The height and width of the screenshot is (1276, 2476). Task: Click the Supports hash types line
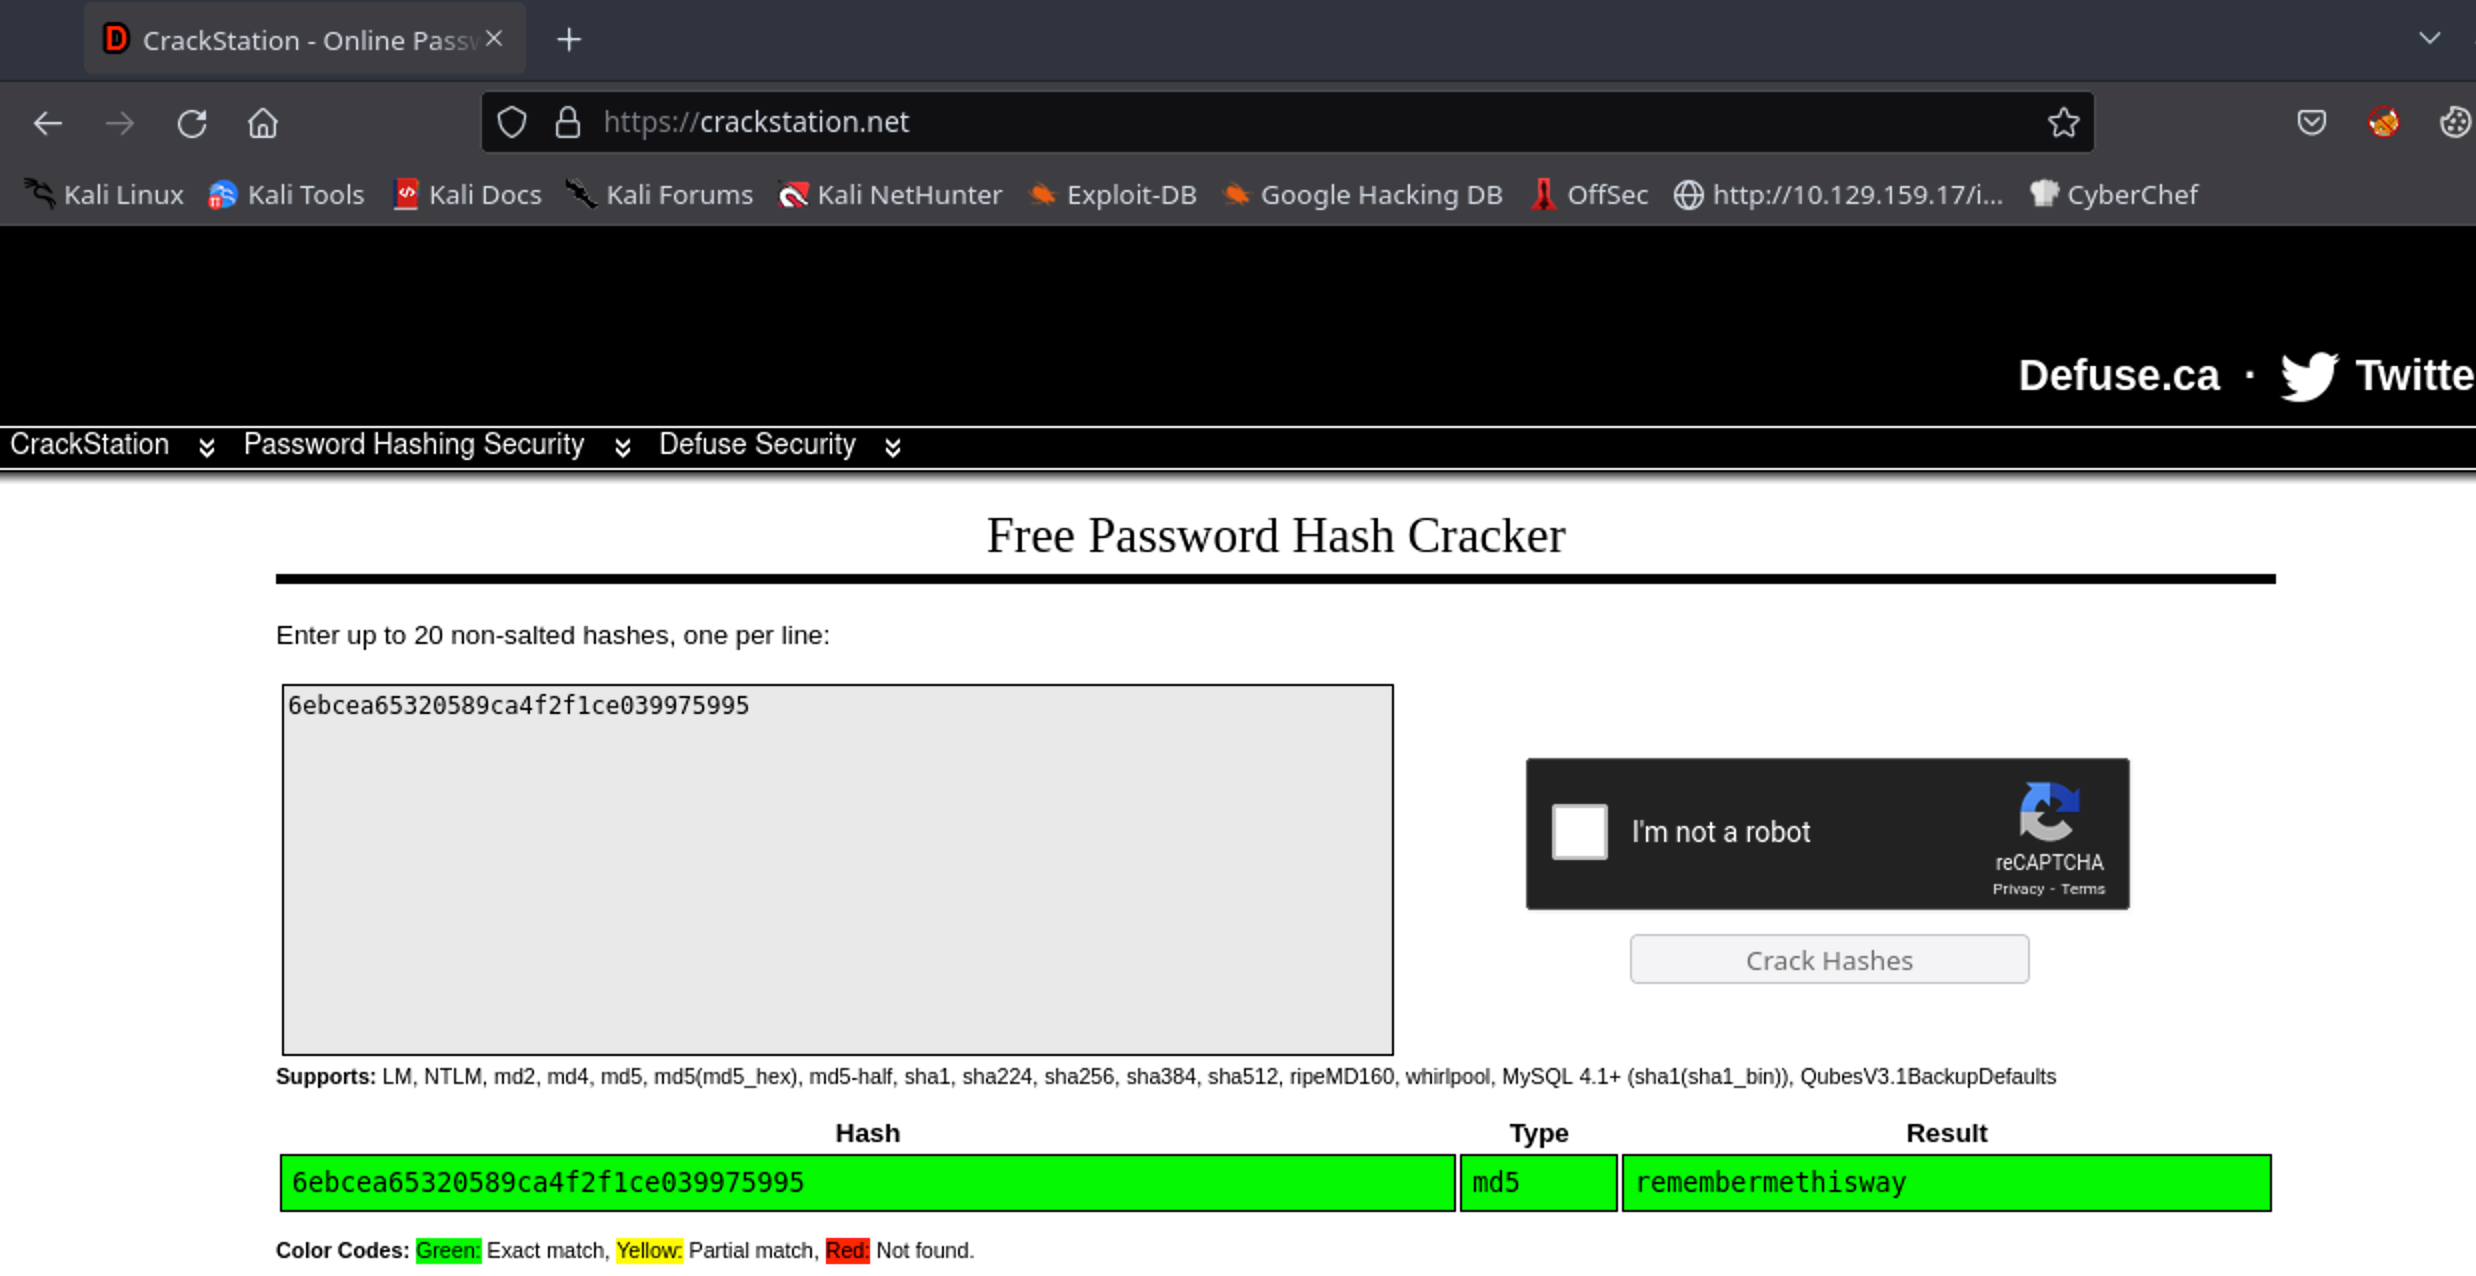[x=1166, y=1077]
